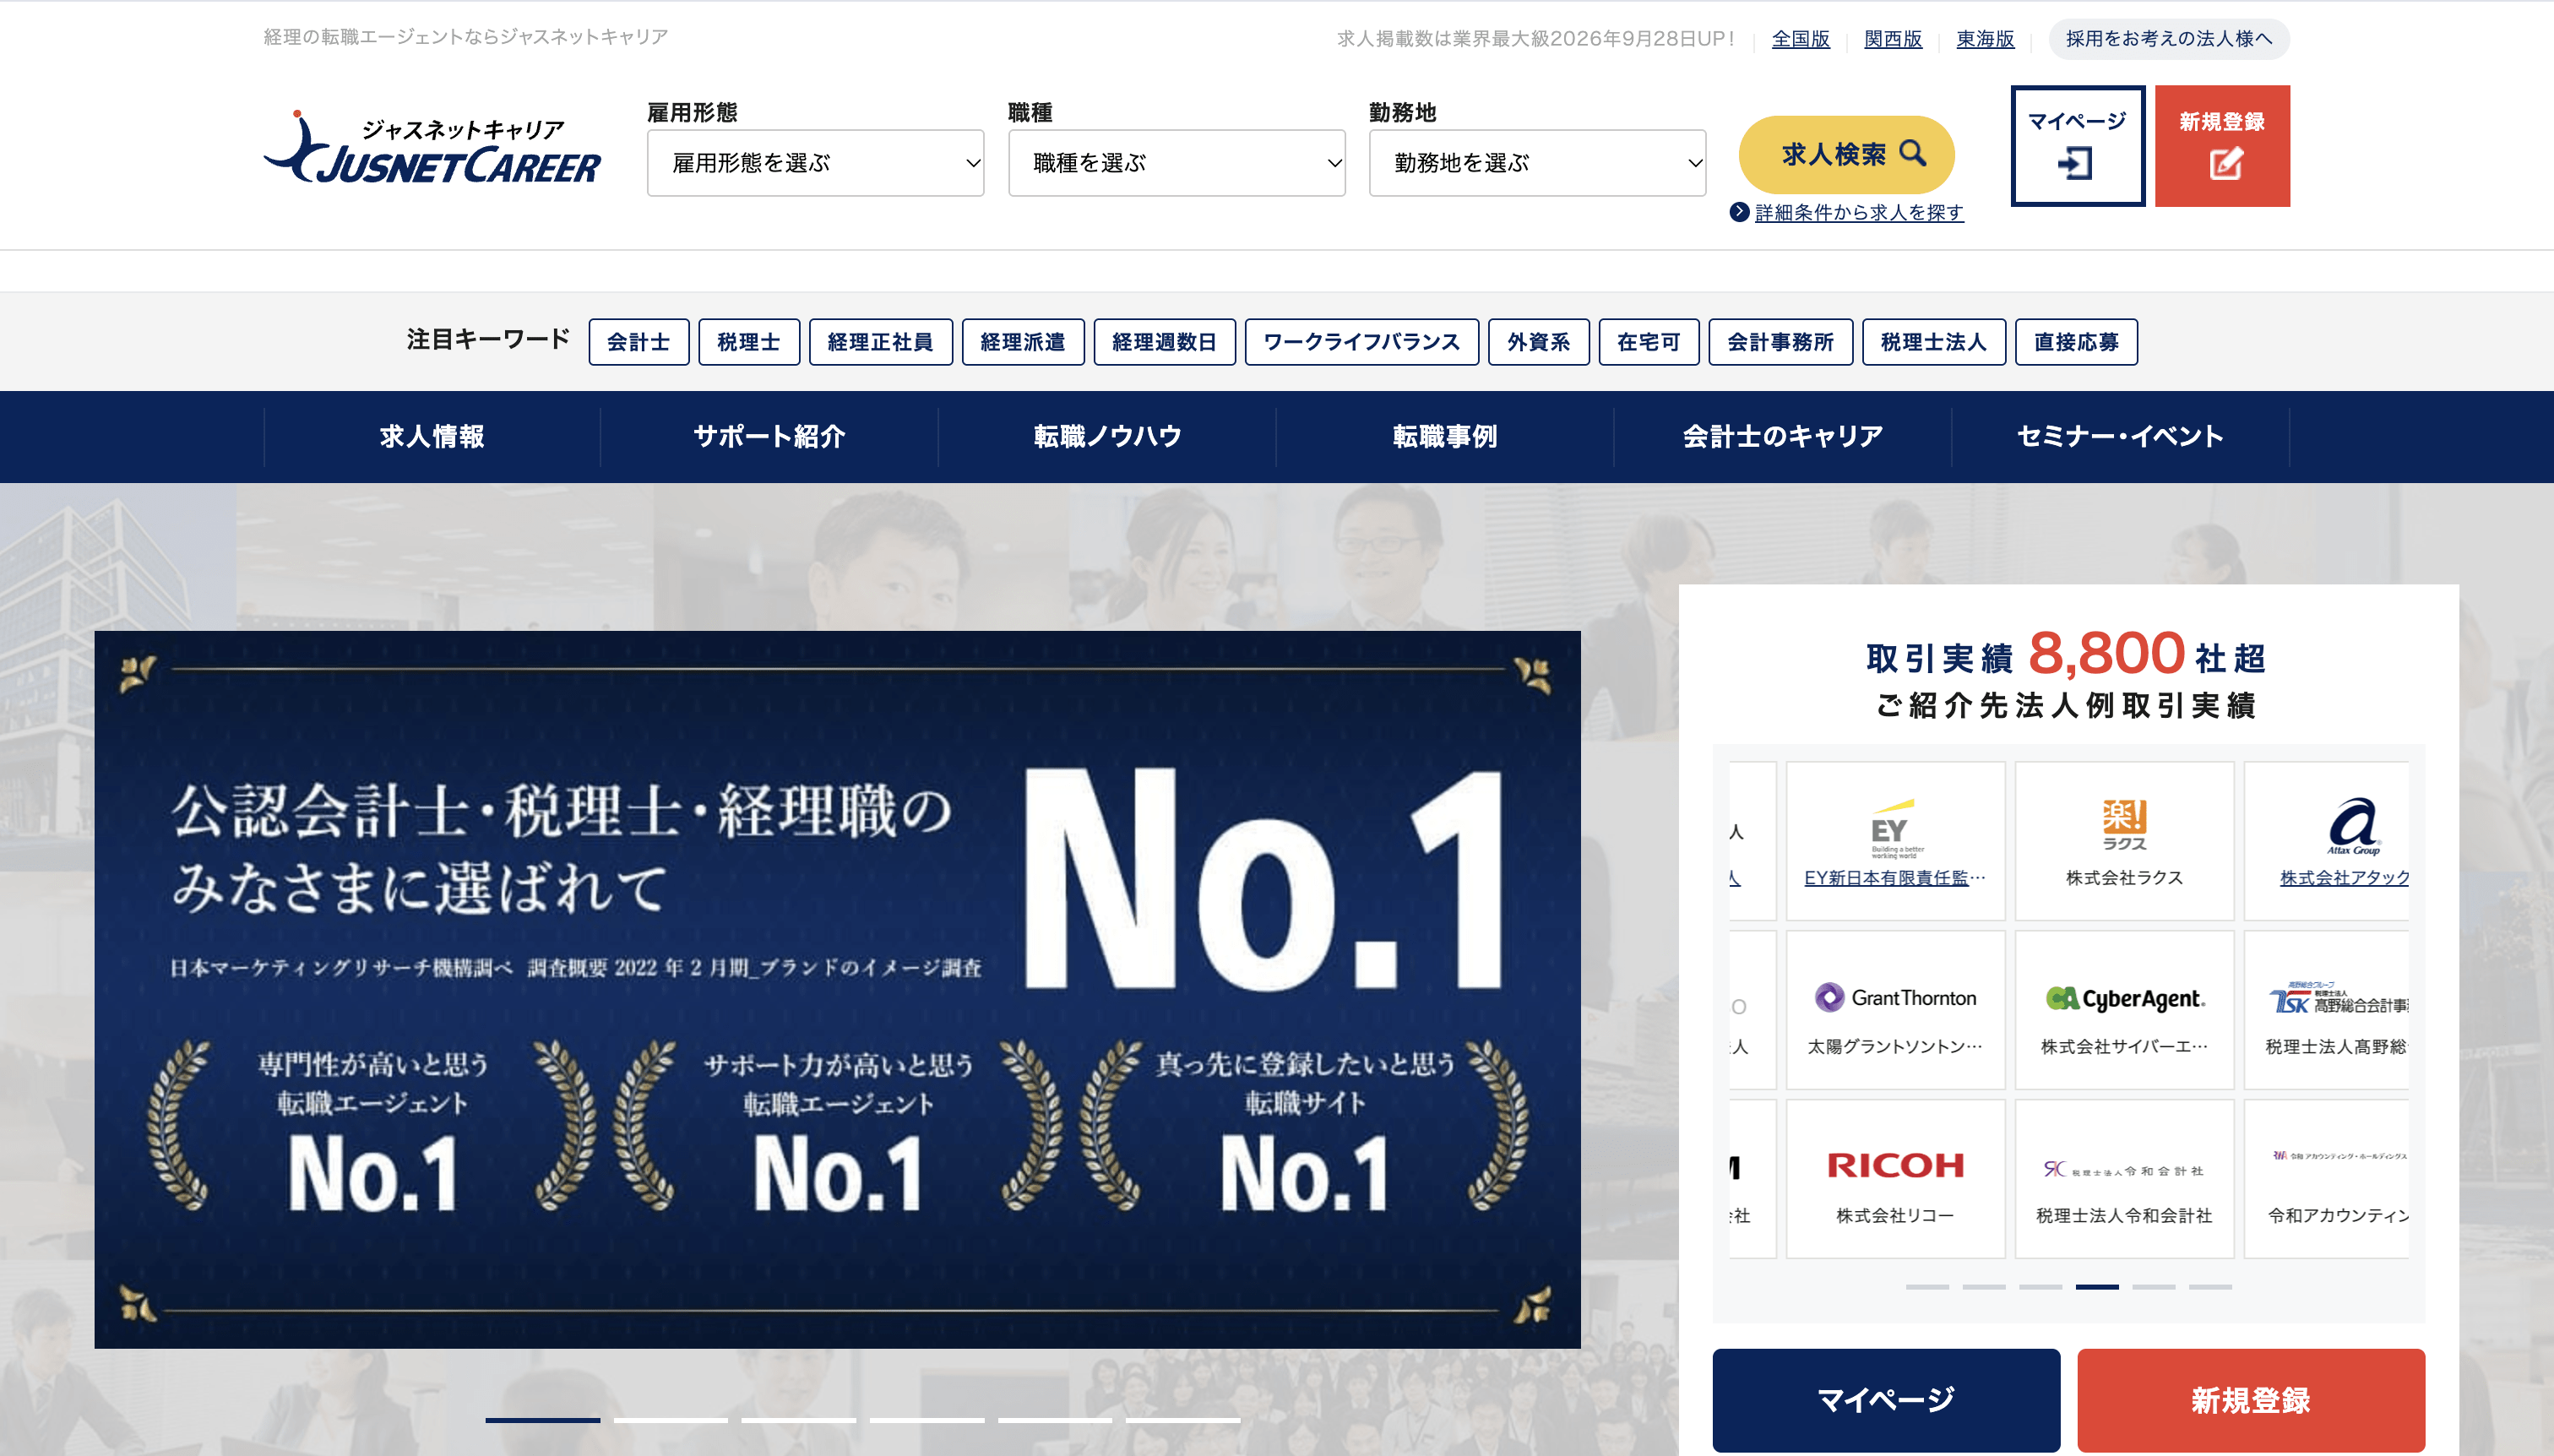Click the login arrow icon under マイページ

coord(2076,164)
